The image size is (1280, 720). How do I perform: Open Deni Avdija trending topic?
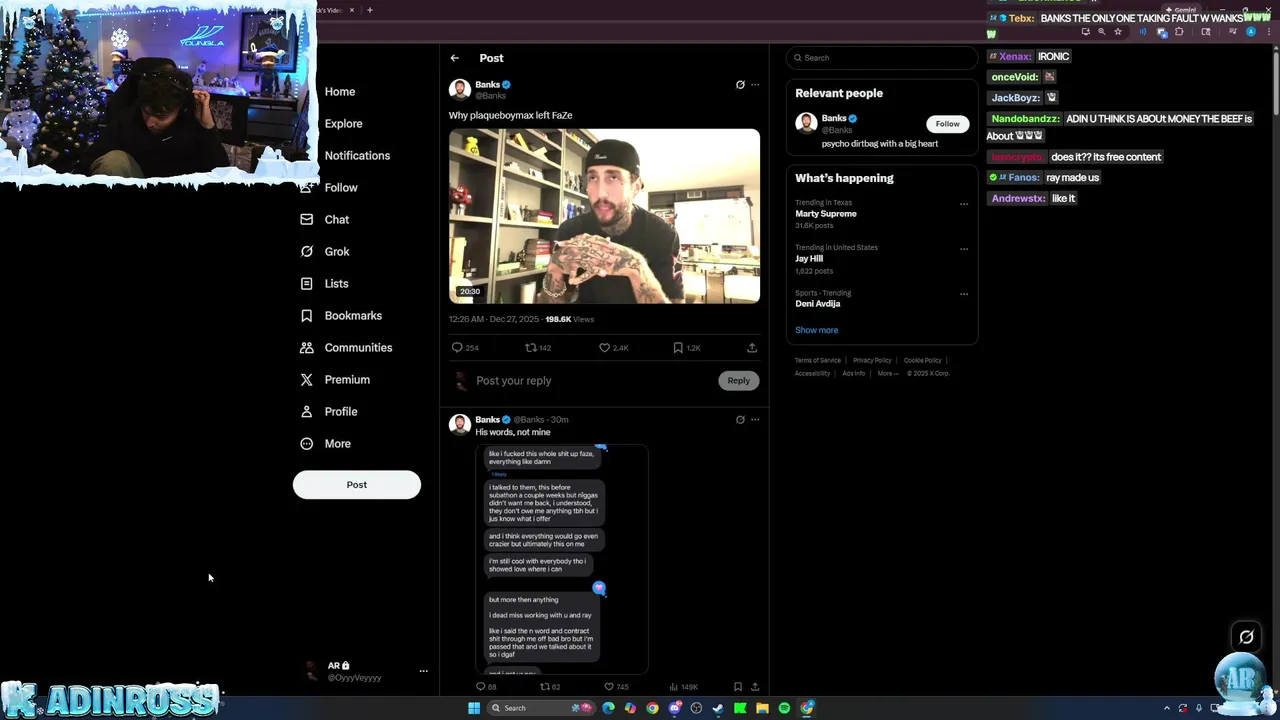coord(818,304)
